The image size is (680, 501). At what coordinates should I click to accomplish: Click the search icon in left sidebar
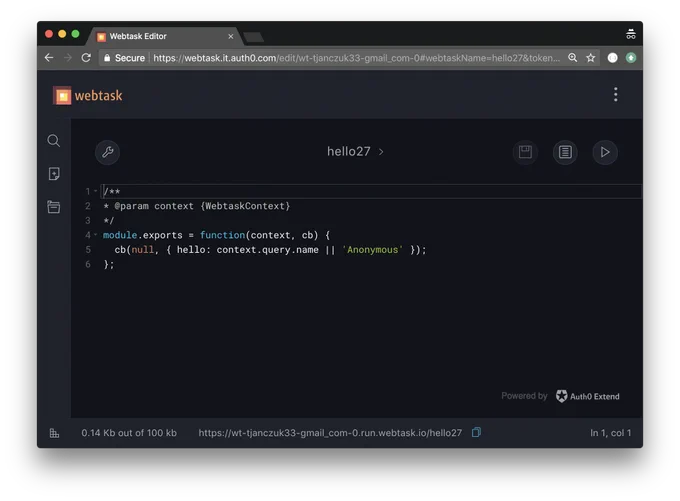(54, 141)
